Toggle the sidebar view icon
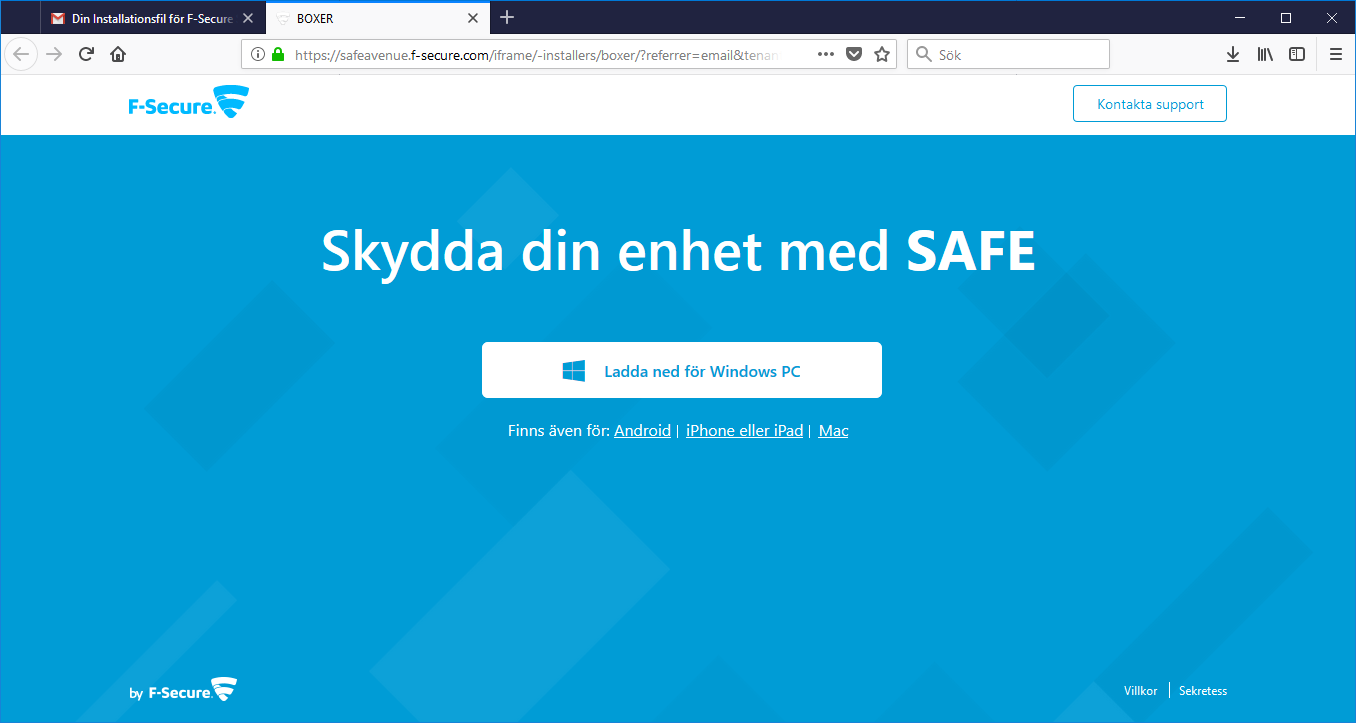 click(x=1297, y=54)
